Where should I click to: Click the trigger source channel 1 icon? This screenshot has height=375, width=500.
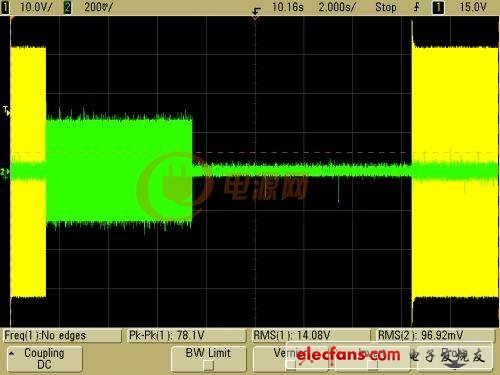pyautogui.click(x=438, y=7)
